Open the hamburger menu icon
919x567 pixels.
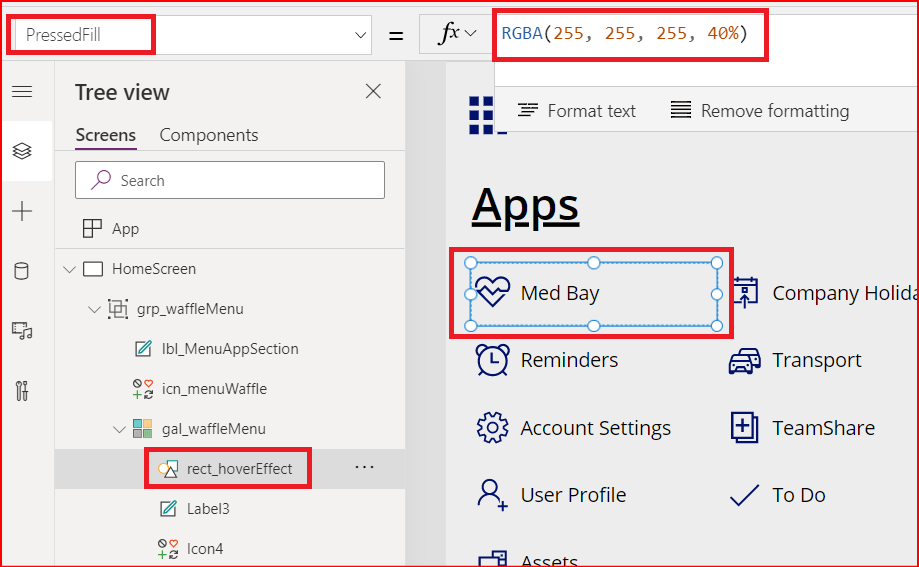pos(22,92)
